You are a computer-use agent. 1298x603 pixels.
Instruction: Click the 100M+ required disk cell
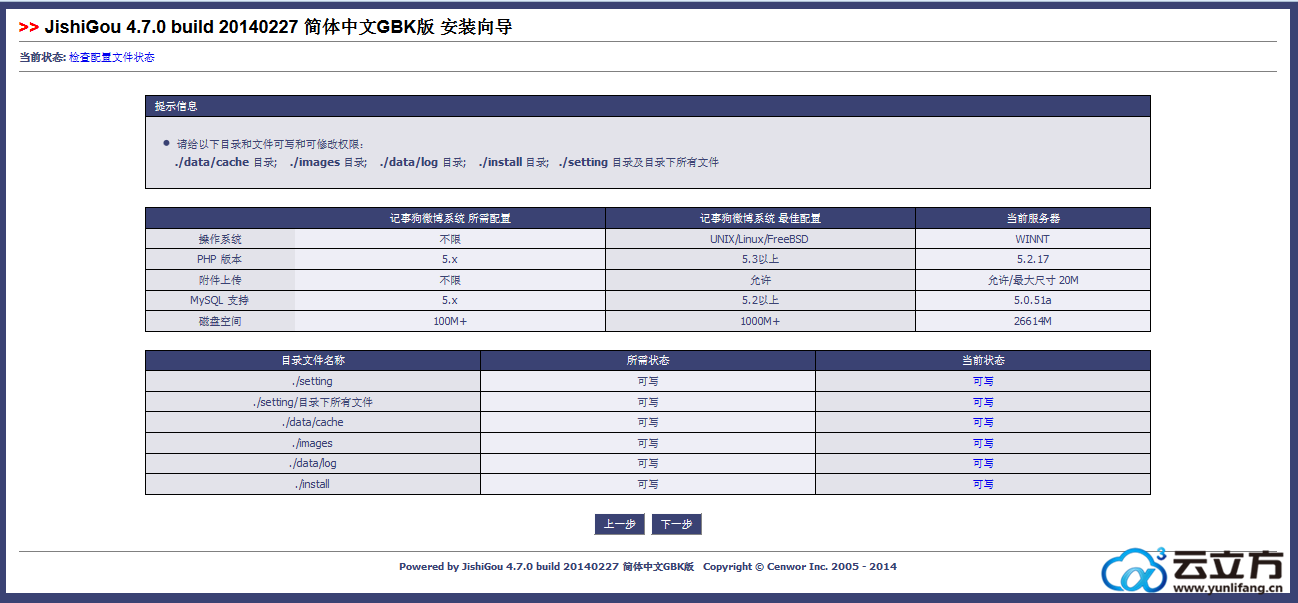[x=450, y=321]
